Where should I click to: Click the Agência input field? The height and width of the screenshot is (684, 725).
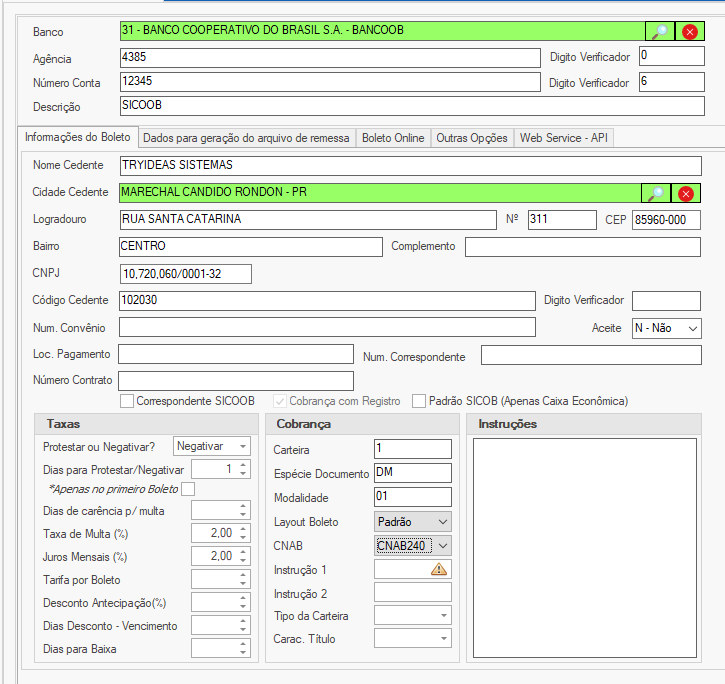tap(330, 58)
